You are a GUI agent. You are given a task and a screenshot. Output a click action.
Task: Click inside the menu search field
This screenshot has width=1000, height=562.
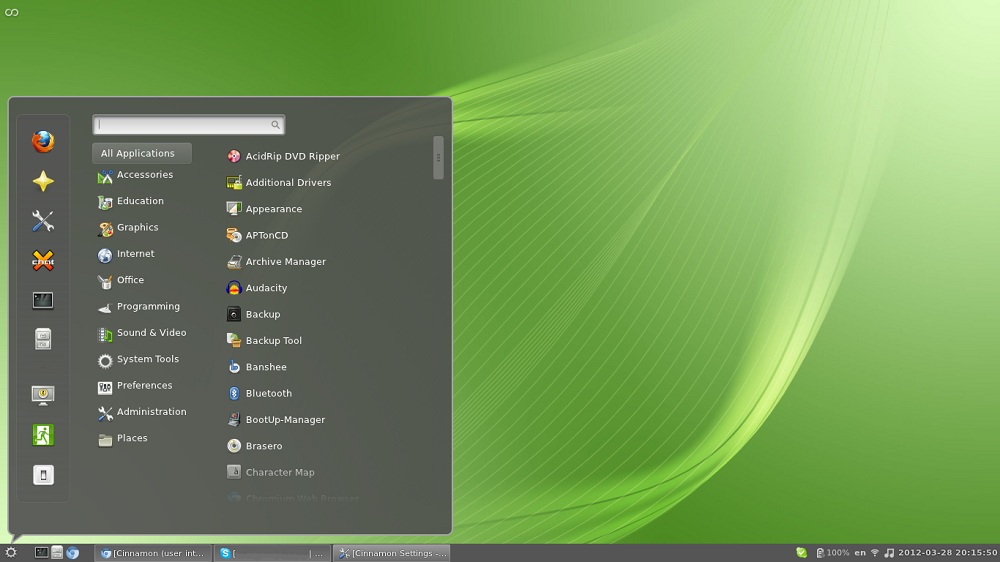[x=189, y=125]
